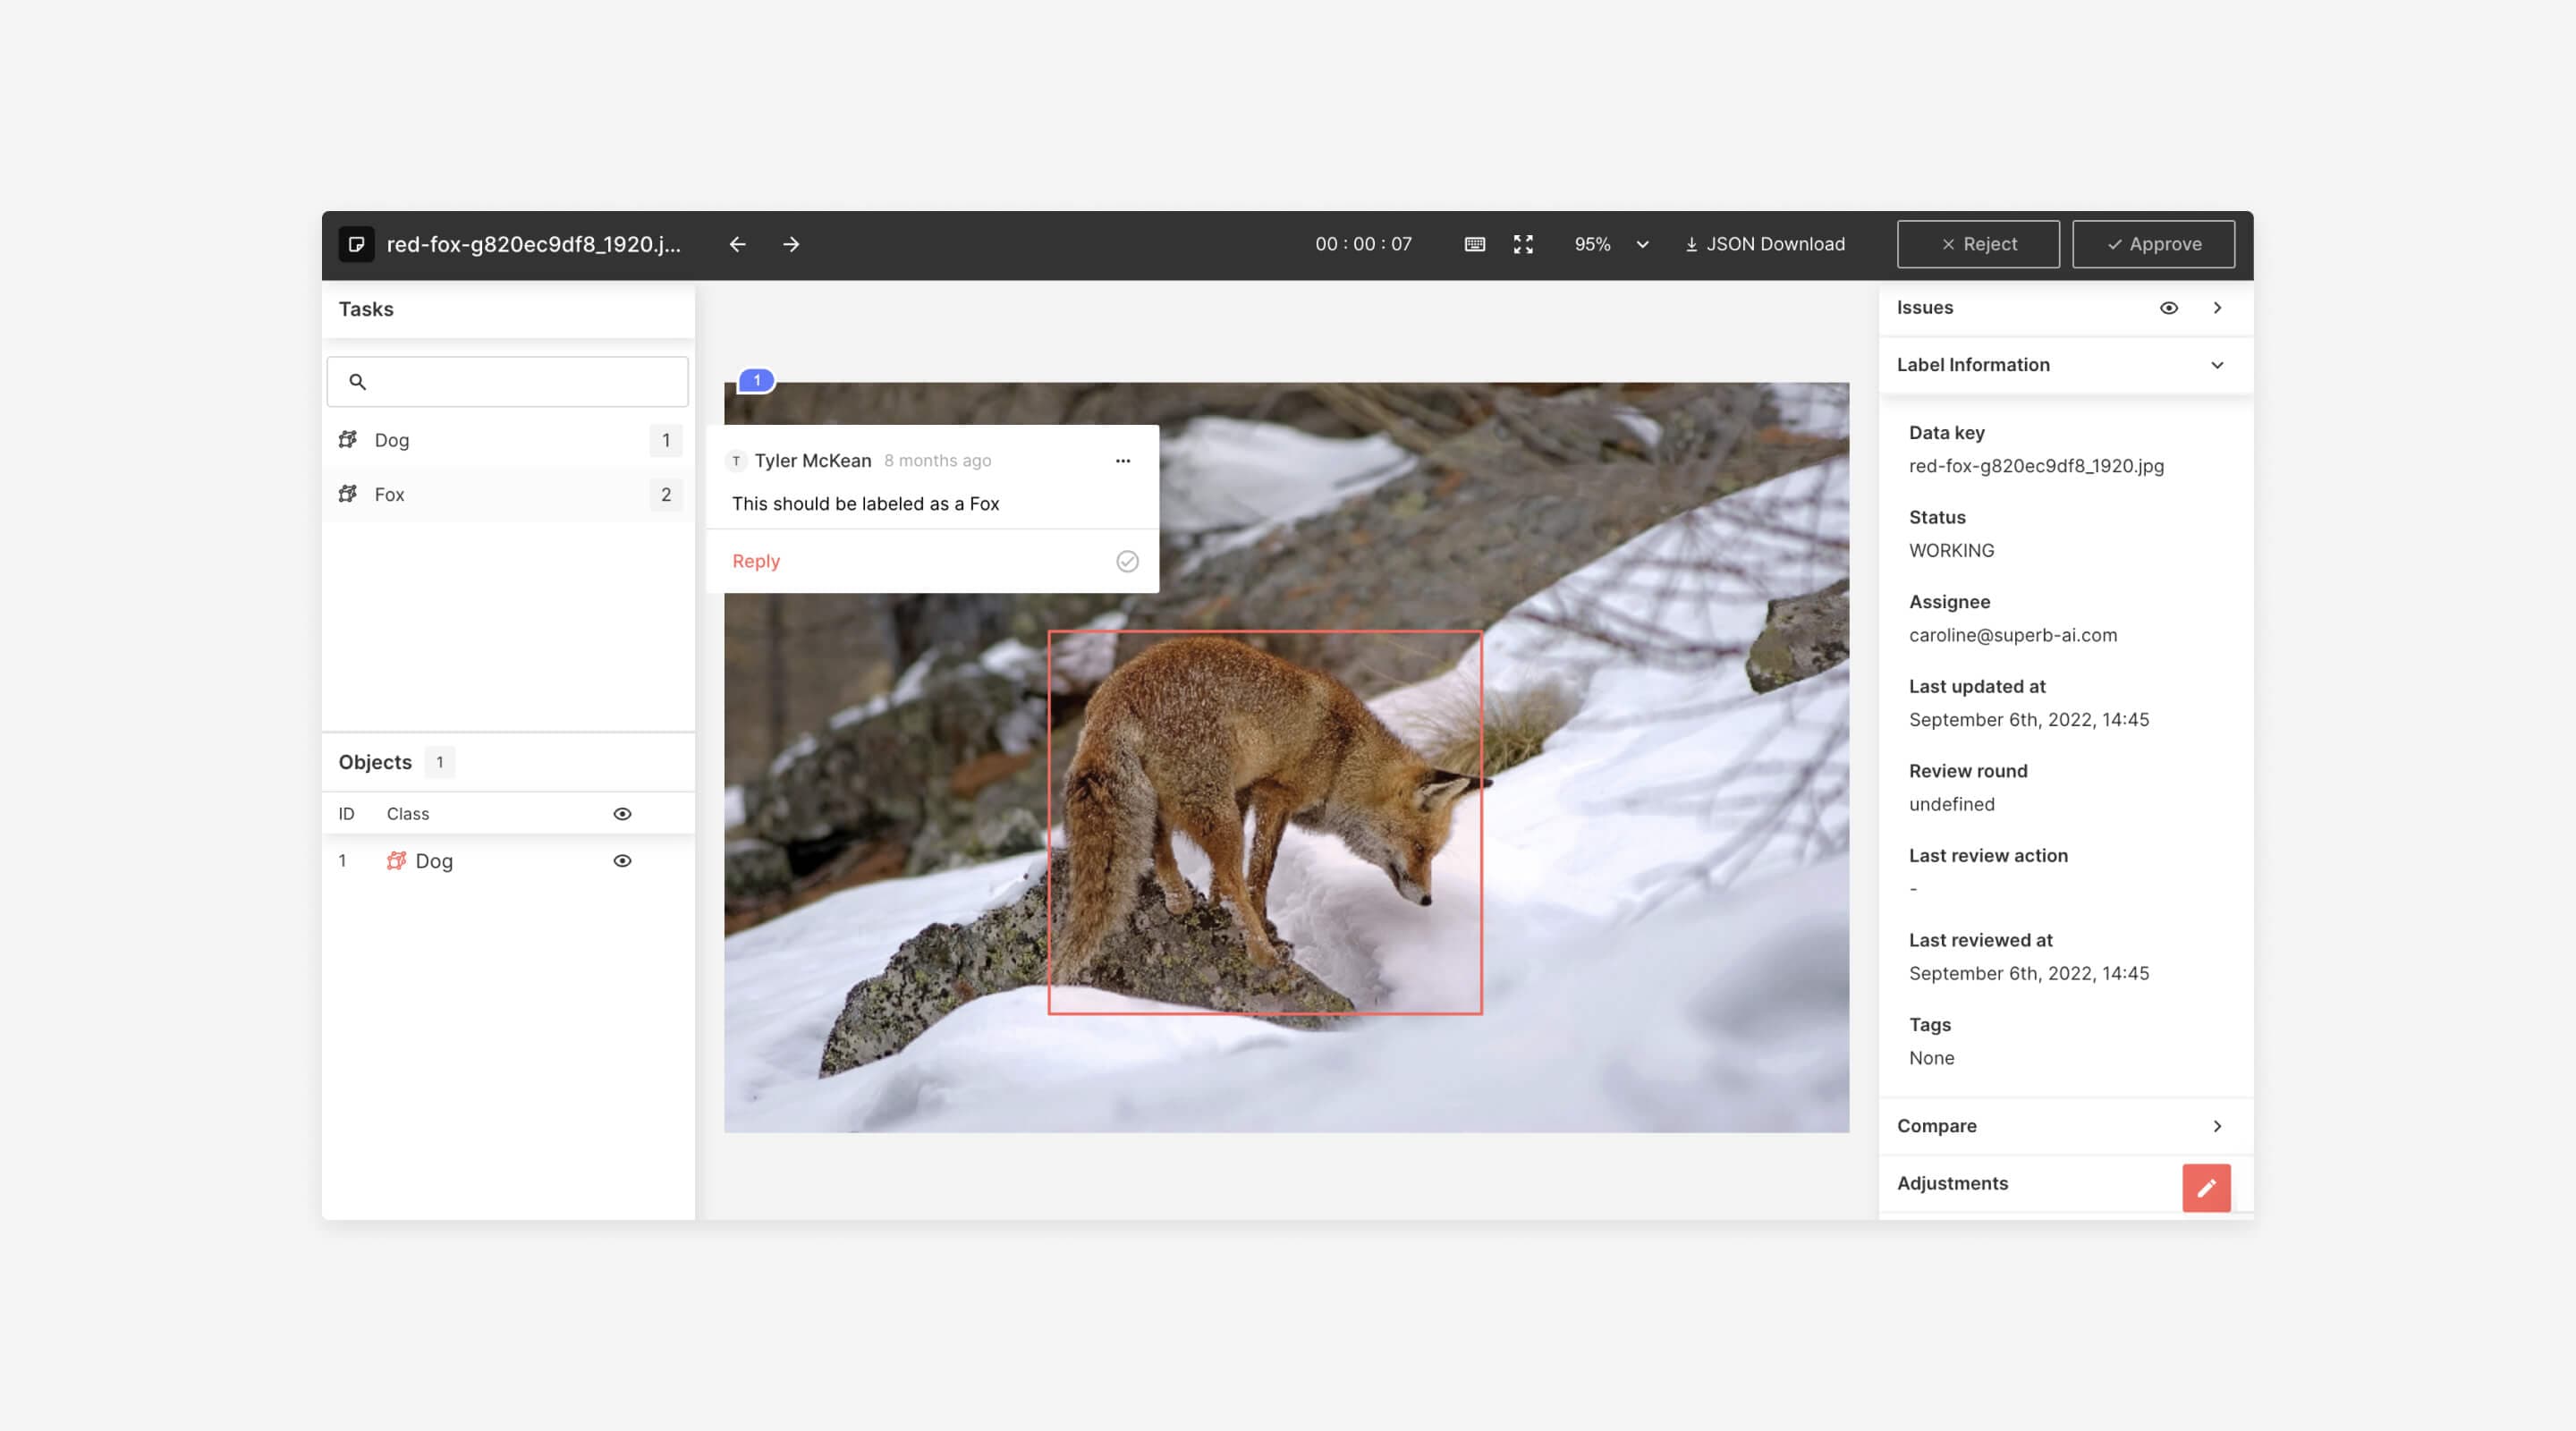
Task: Select the Fox class in Tasks
Action: 508,494
